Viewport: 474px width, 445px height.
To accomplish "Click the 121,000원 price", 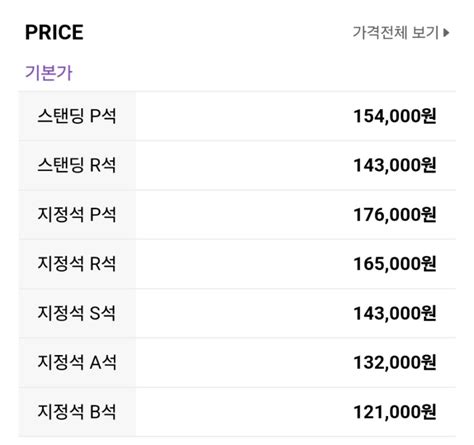I will pos(395,412).
